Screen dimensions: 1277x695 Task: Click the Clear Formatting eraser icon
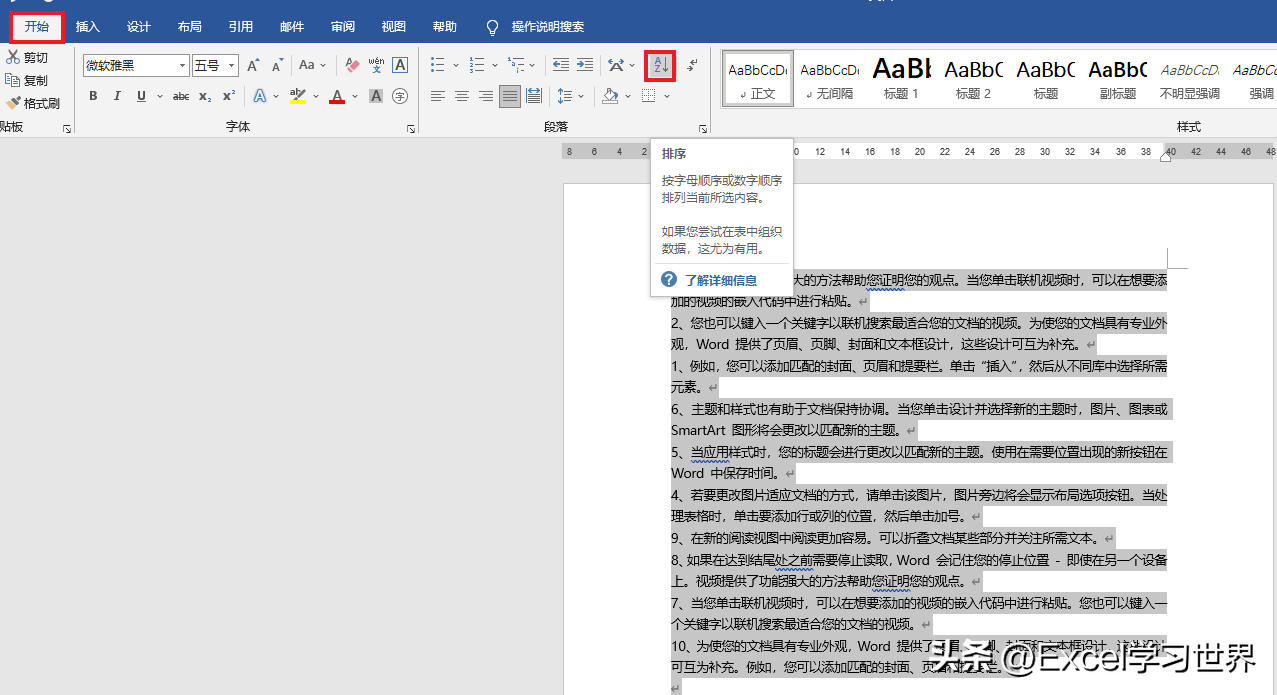click(352, 65)
